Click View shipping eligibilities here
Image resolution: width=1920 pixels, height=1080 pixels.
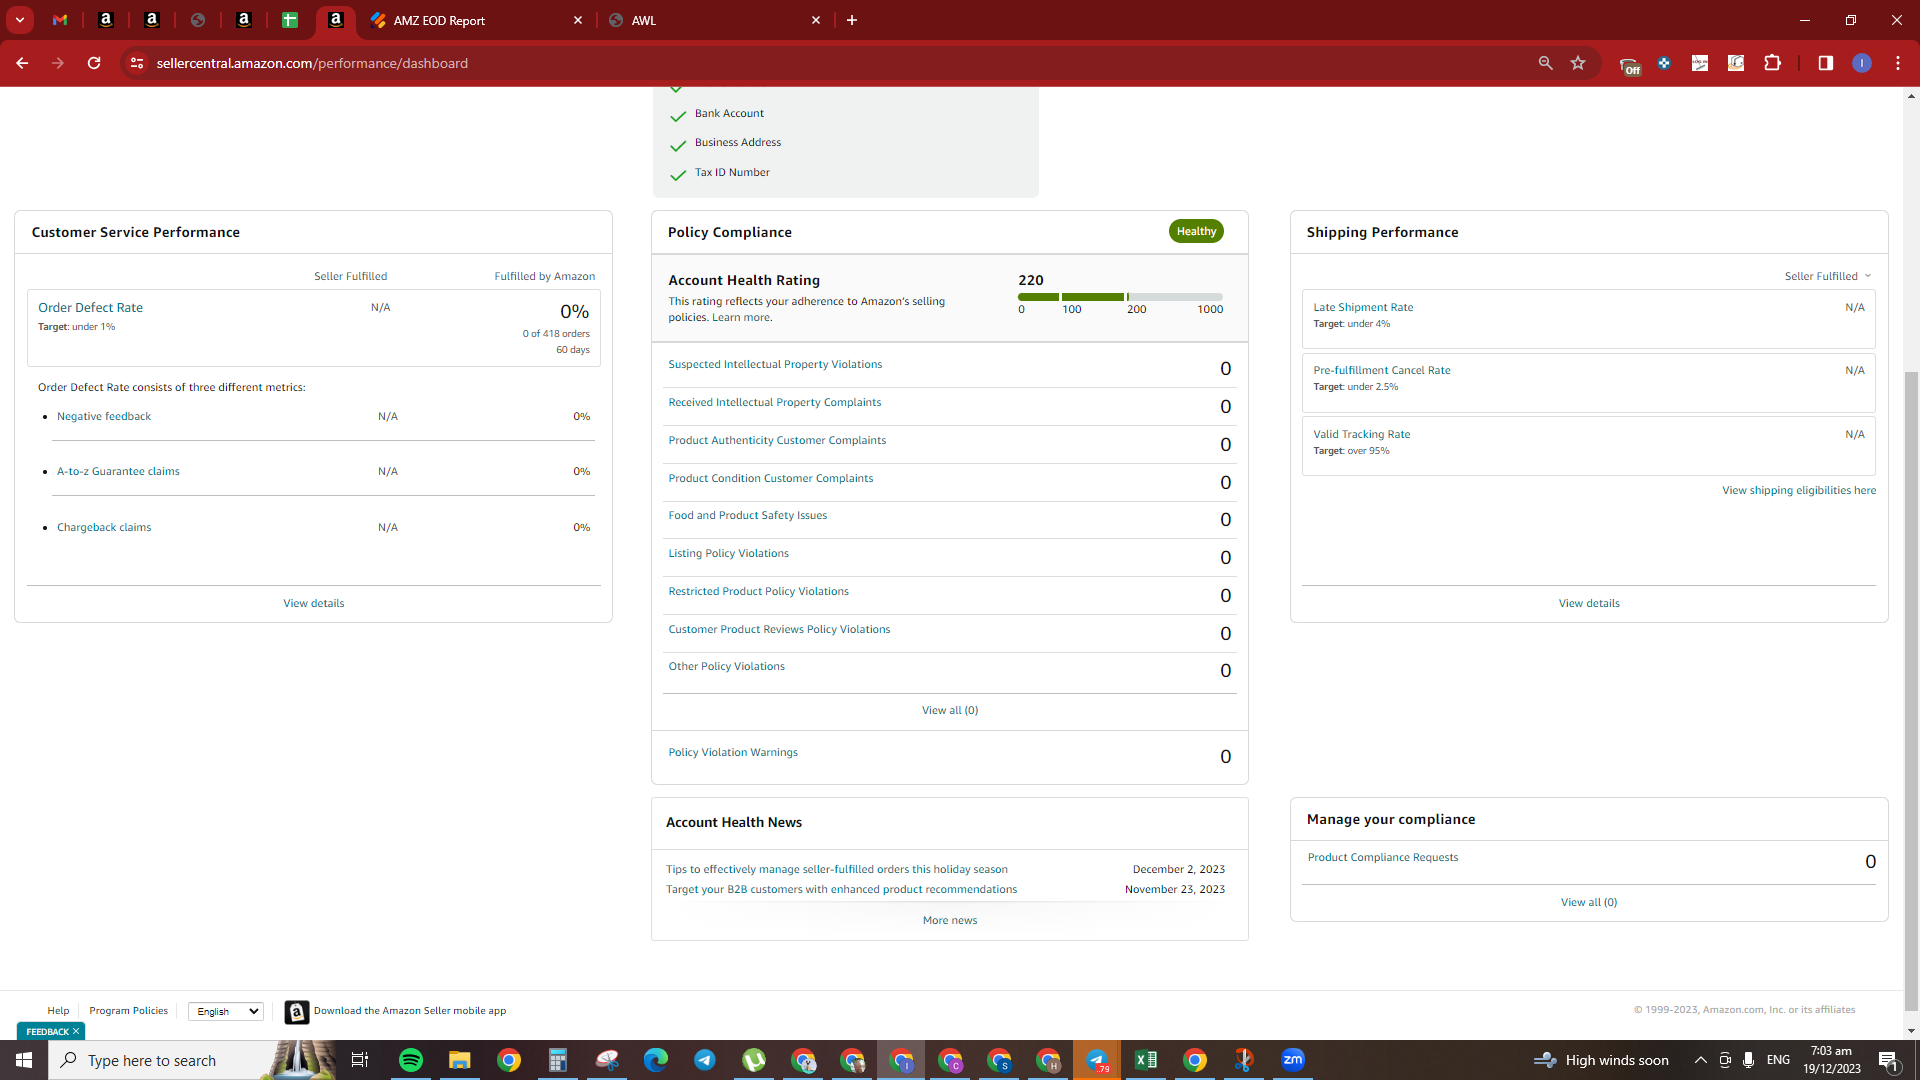[1799, 490]
